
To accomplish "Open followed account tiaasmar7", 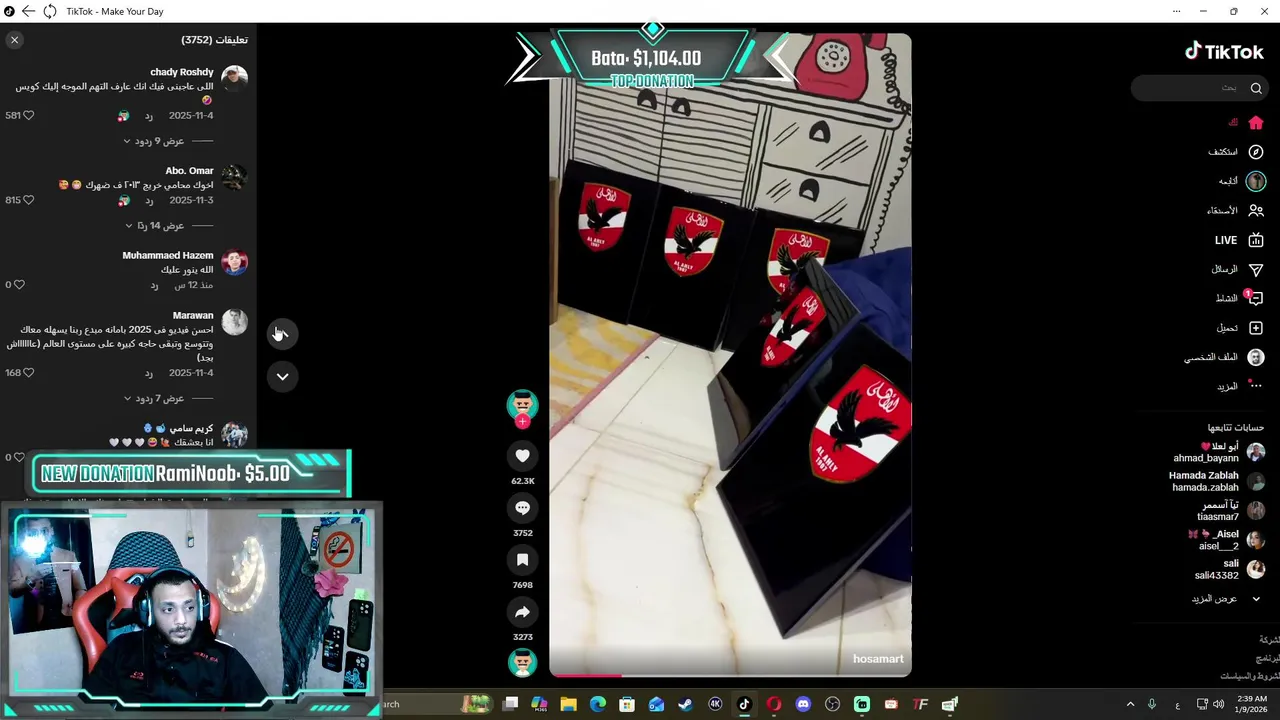I will pos(1231,511).
